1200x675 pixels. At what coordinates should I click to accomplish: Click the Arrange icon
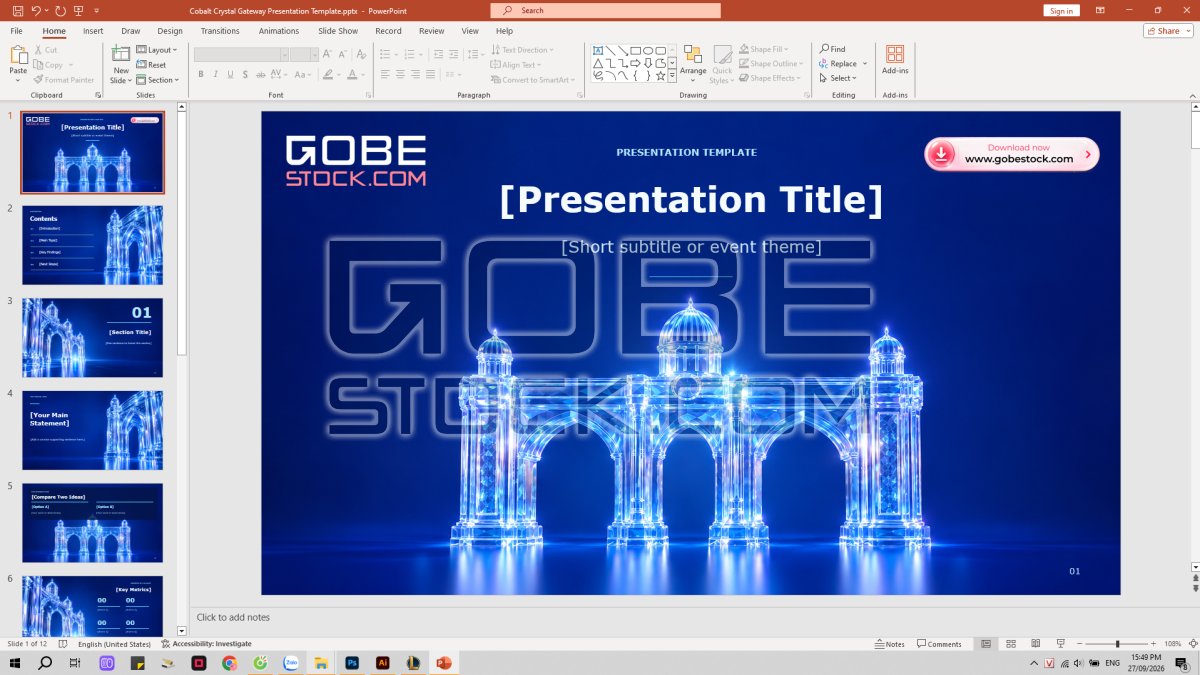pos(693,55)
